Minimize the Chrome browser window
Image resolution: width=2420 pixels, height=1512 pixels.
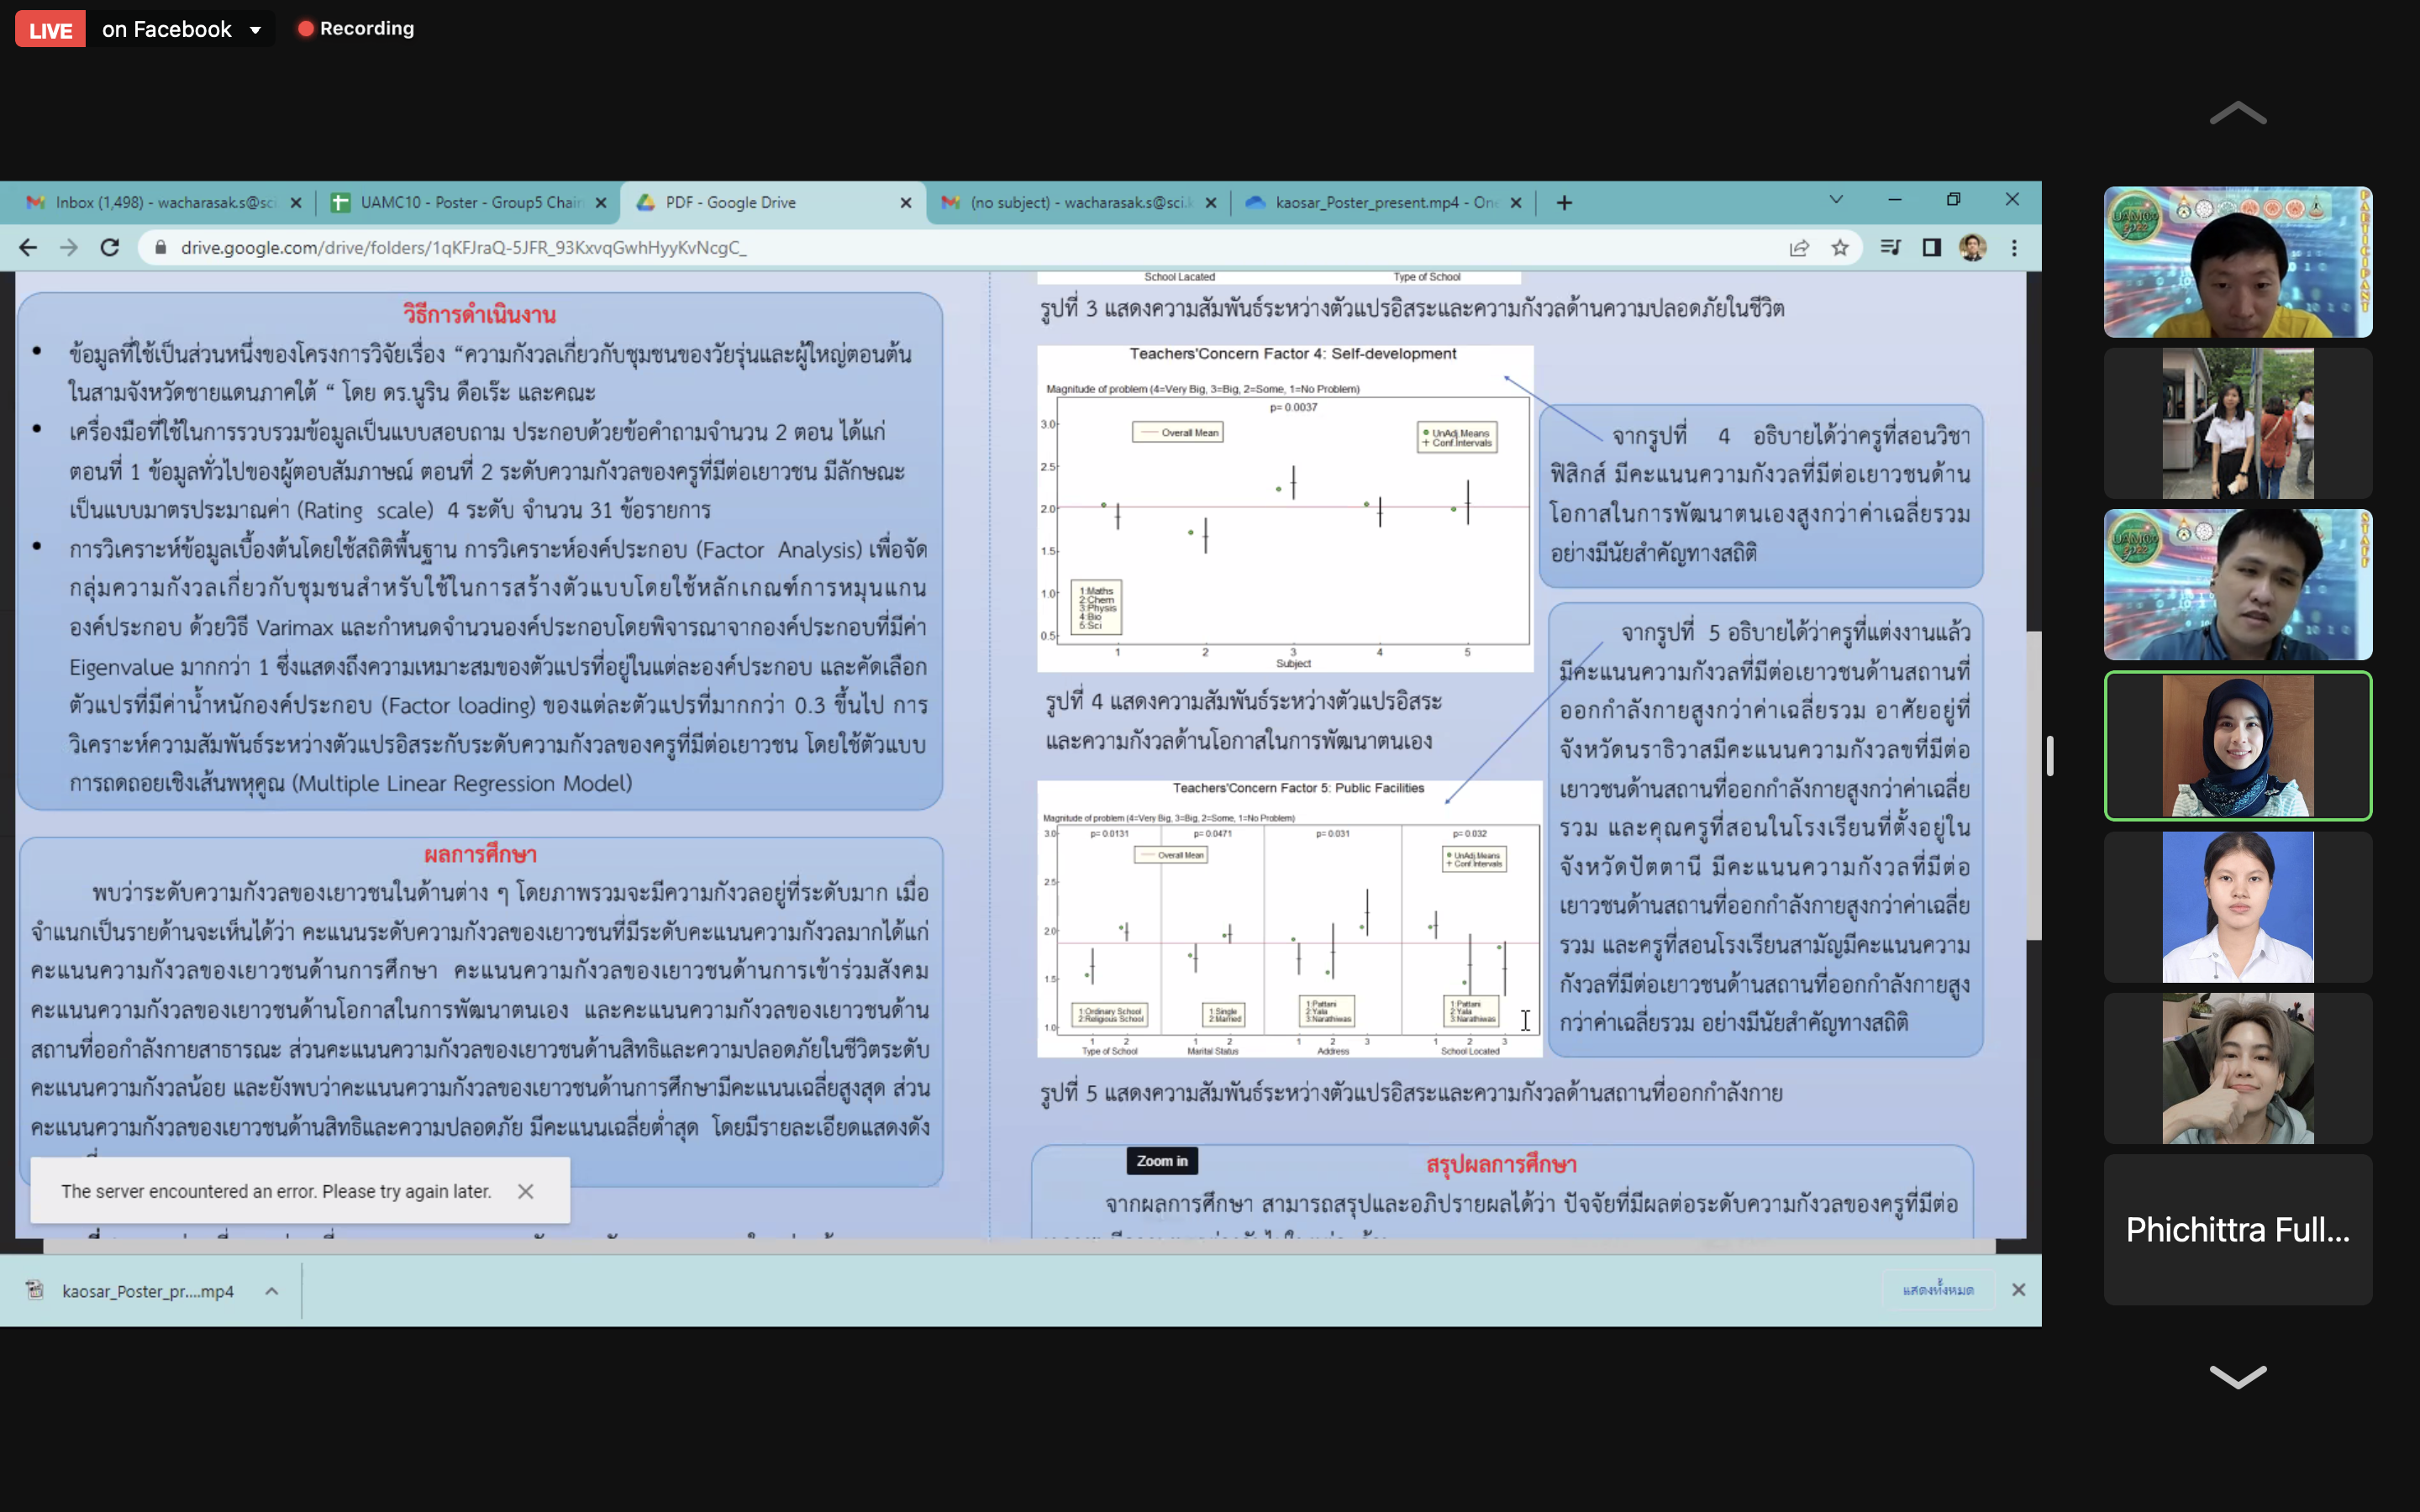(1895, 200)
